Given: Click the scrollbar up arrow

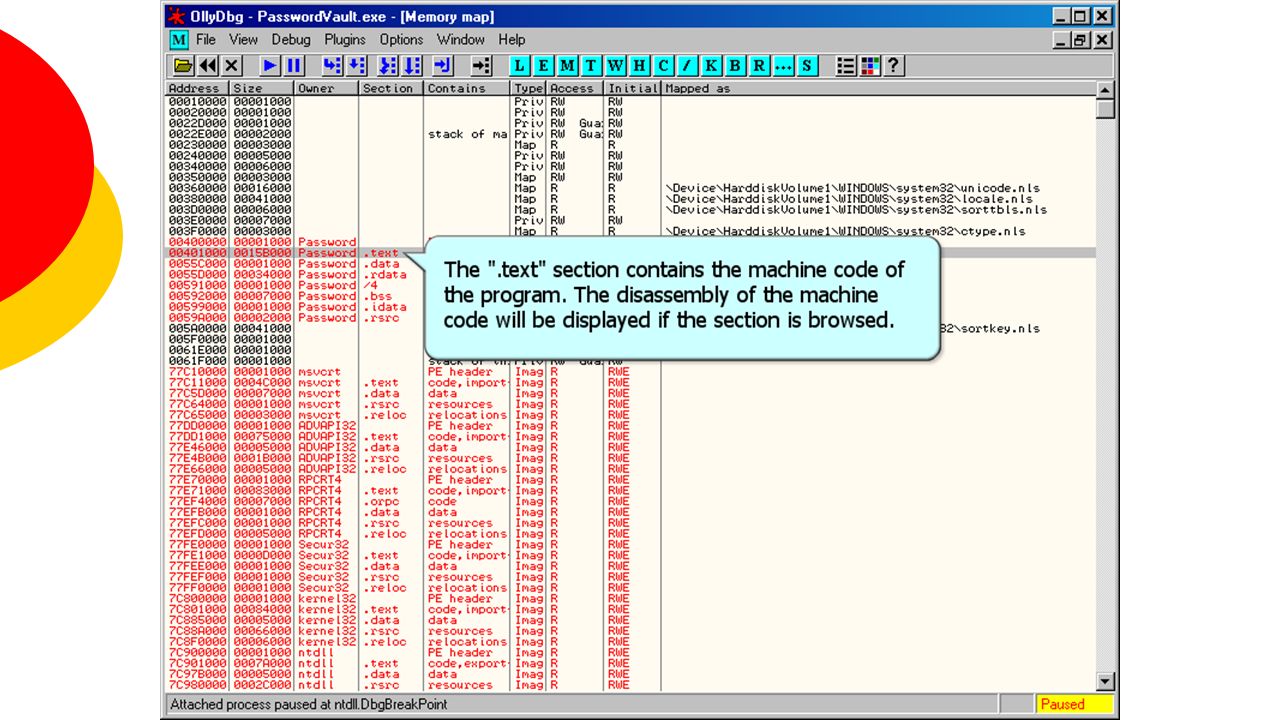Looking at the screenshot, I should coord(1105,90).
